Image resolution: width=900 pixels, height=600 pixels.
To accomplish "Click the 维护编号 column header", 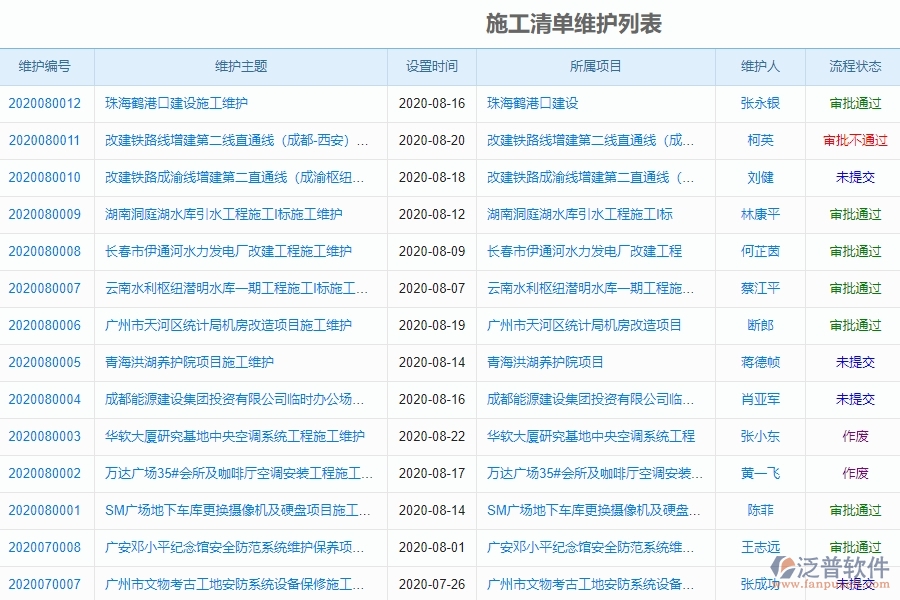I will click(45, 66).
